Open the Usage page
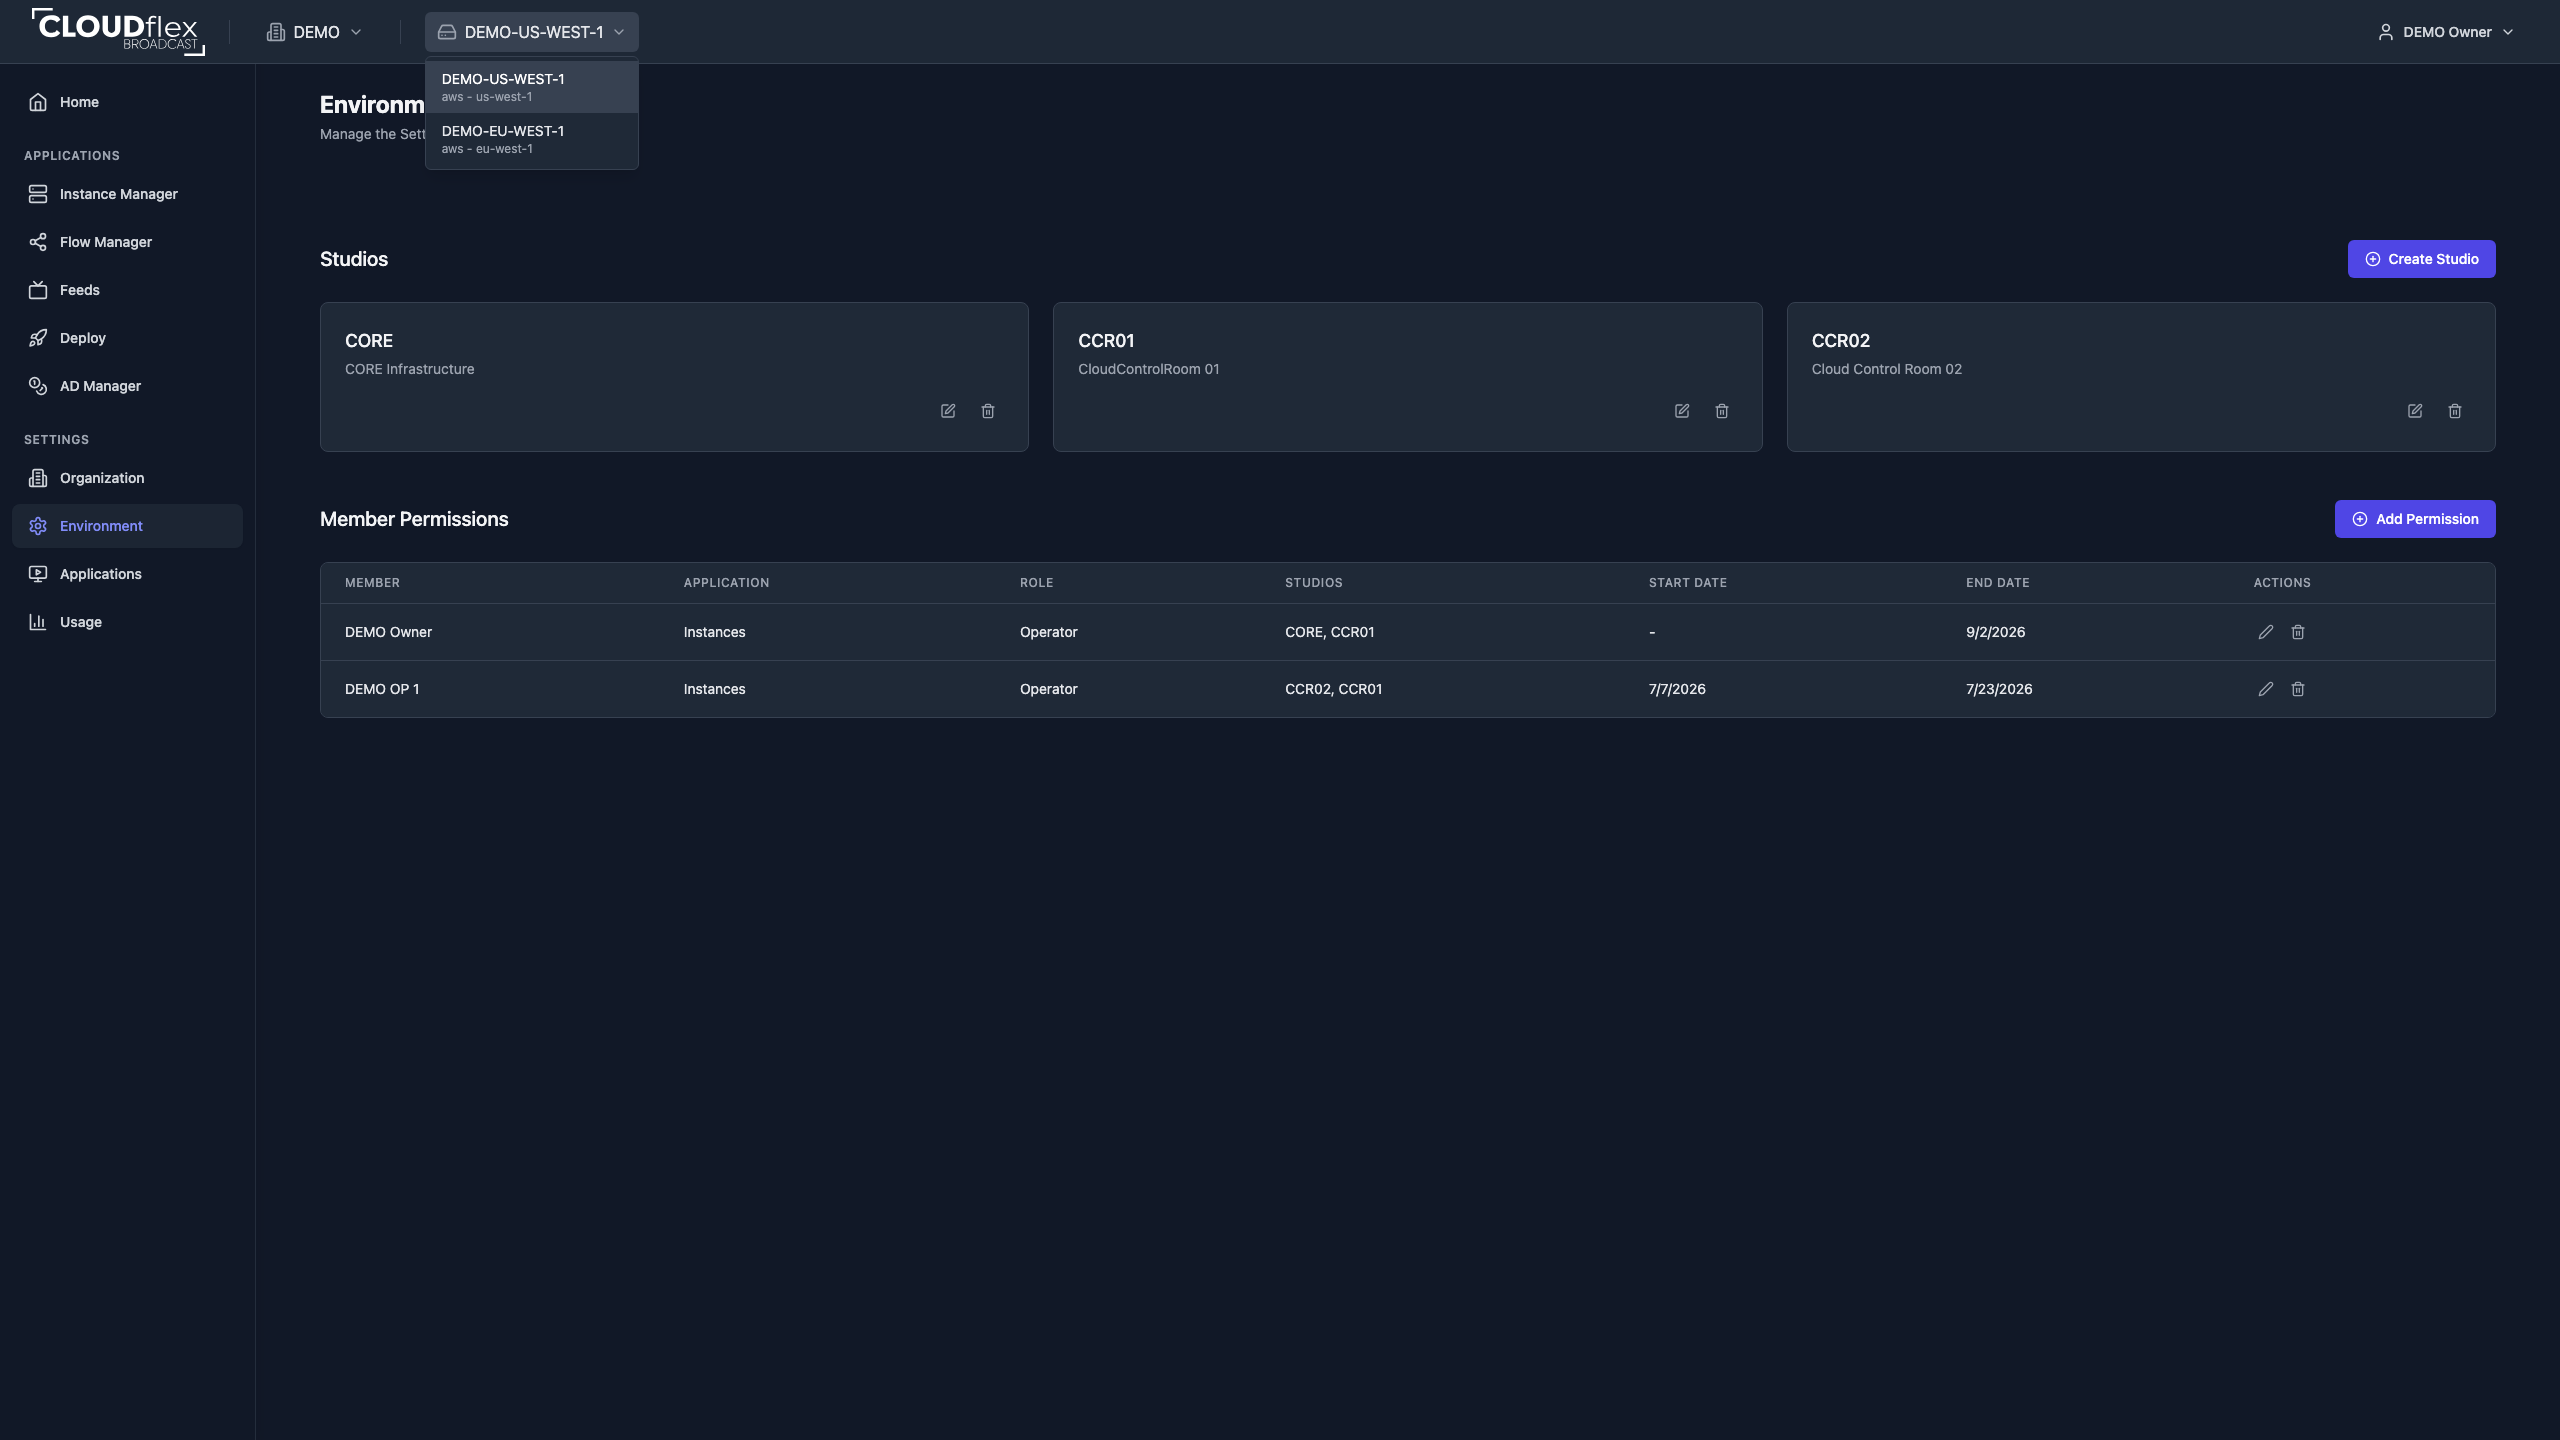2560x1440 pixels. [127, 622]
